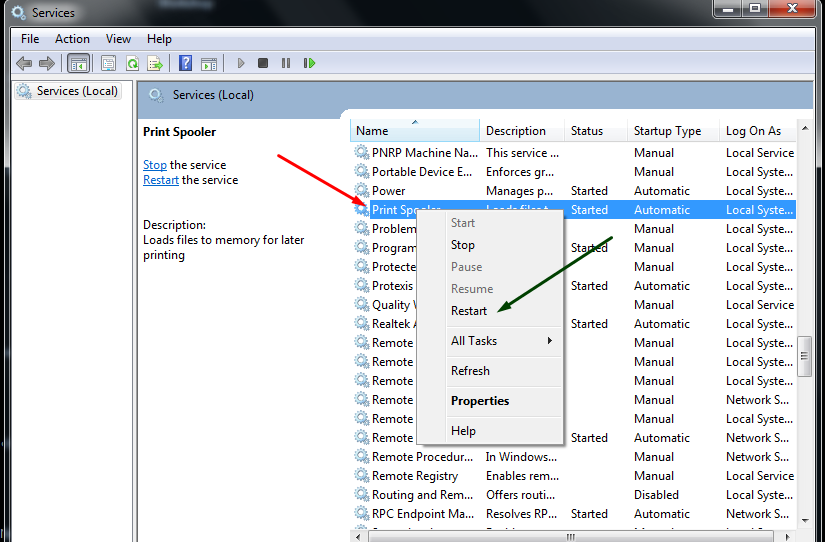Select Routing and Rem... service name
Image resolution: width=825 pixels, height=542 pixels.
pyautogui.click(x=422, y=495)
